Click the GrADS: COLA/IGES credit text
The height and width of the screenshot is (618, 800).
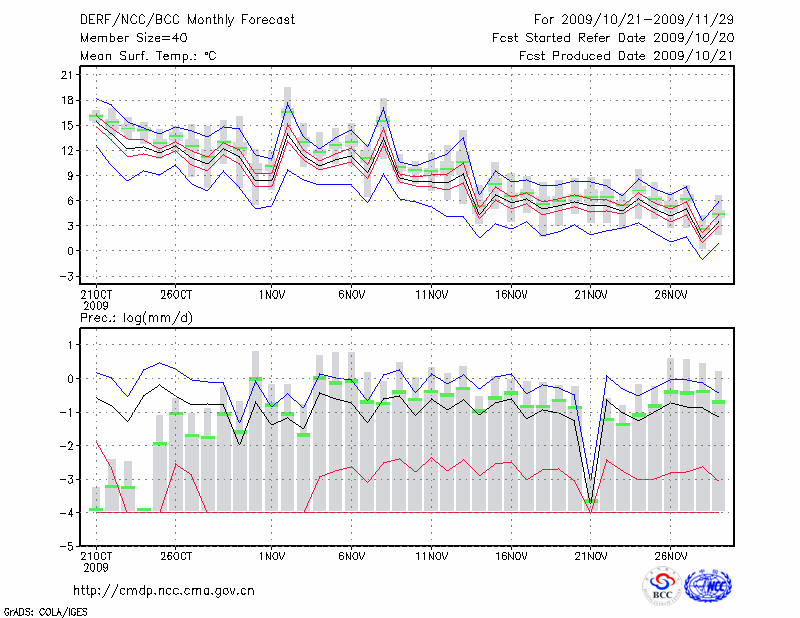(x=44, y=610)
